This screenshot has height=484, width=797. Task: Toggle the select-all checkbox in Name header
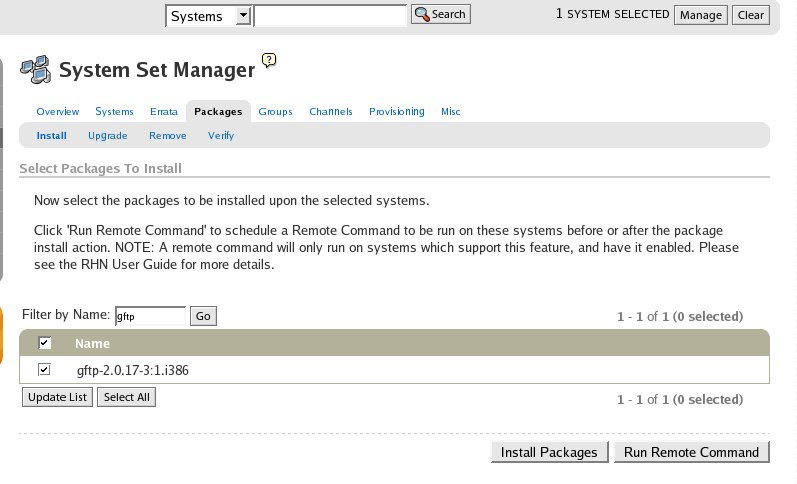(x=45, y=343)
